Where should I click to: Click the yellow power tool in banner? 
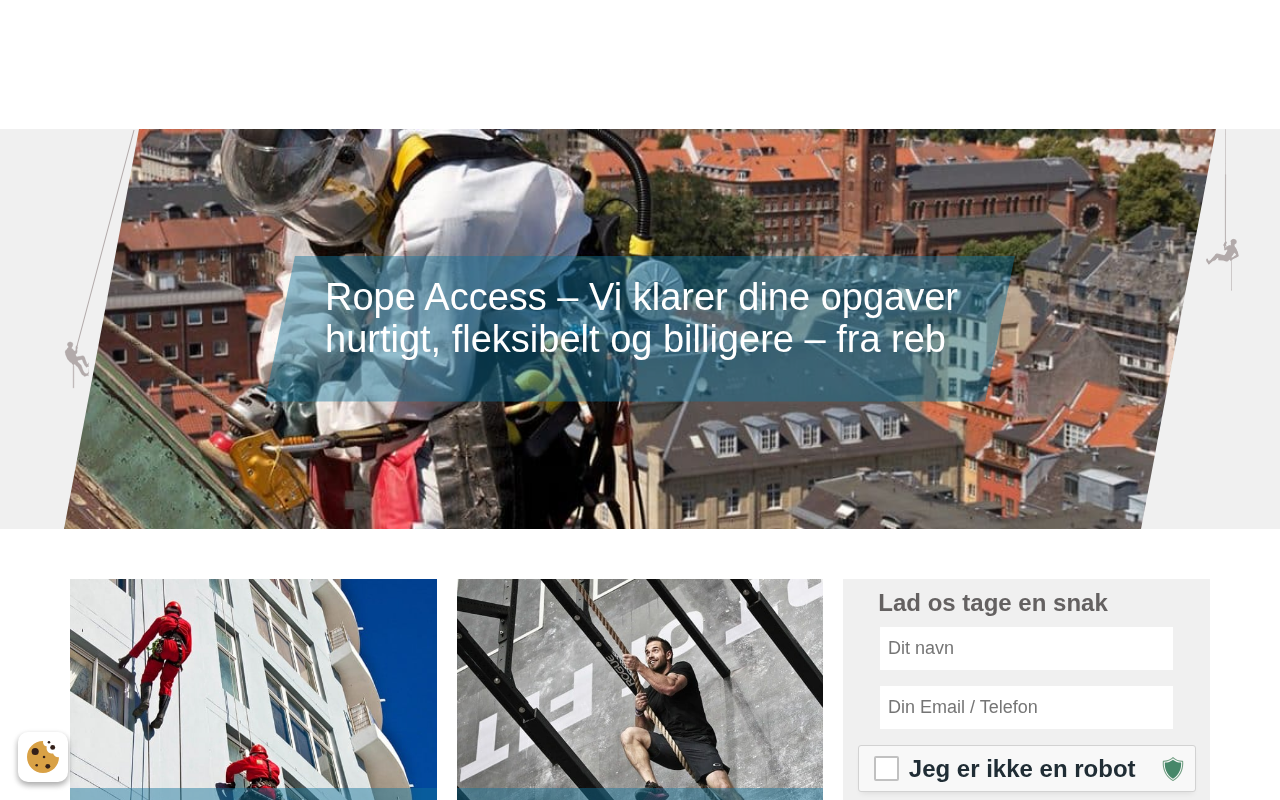point(268,466)
